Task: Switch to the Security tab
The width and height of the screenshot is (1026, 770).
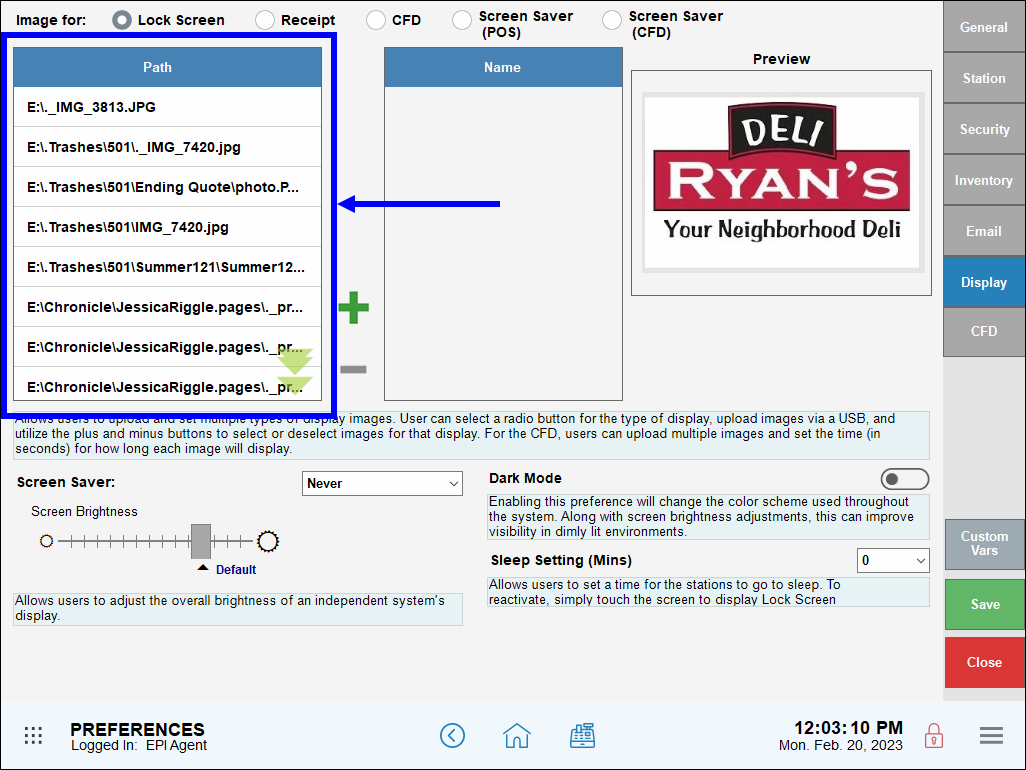Action: pos(983,129)
